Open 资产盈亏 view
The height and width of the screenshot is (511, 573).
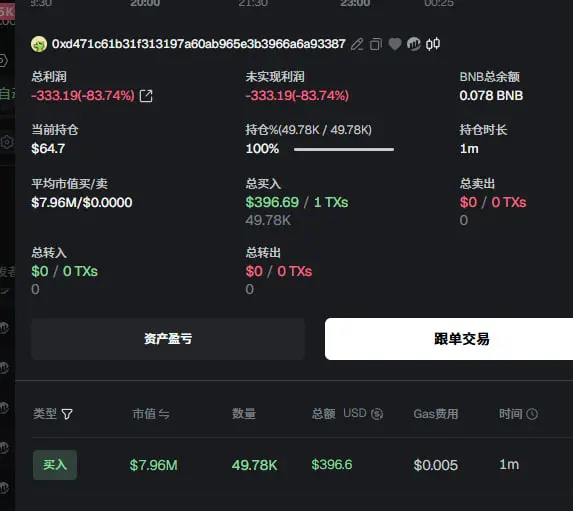tap(168, 339)
